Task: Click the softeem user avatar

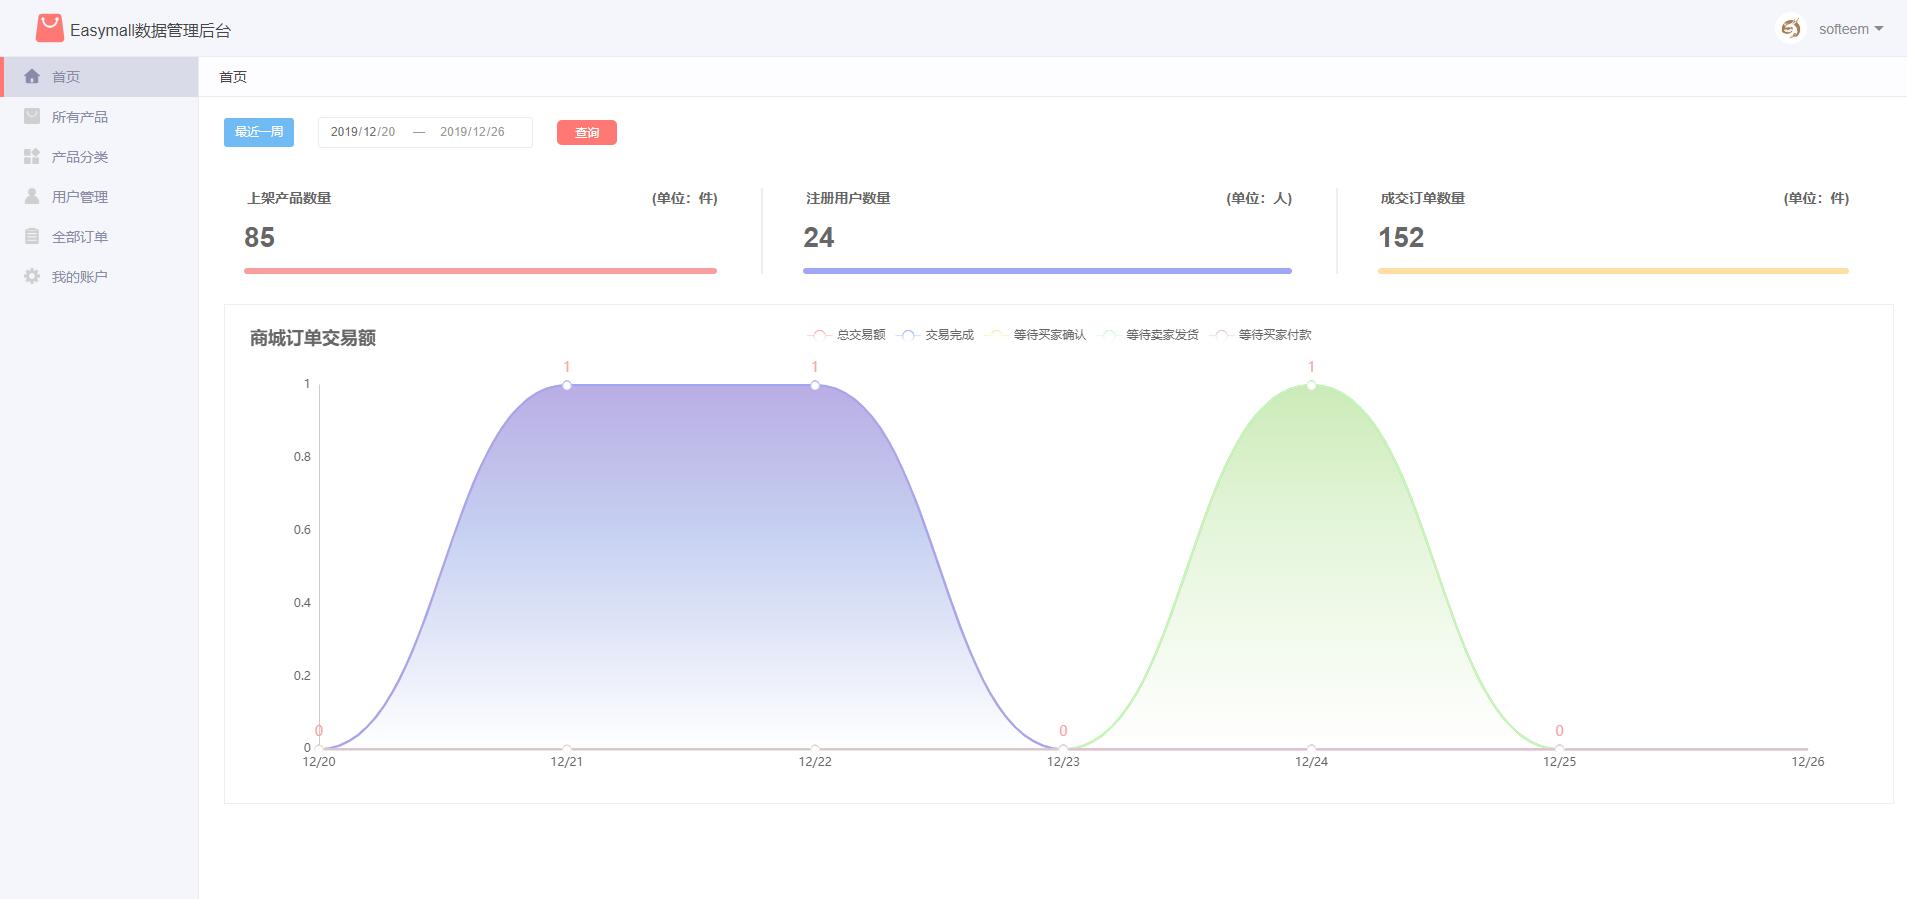Action: pos(1791,29)
